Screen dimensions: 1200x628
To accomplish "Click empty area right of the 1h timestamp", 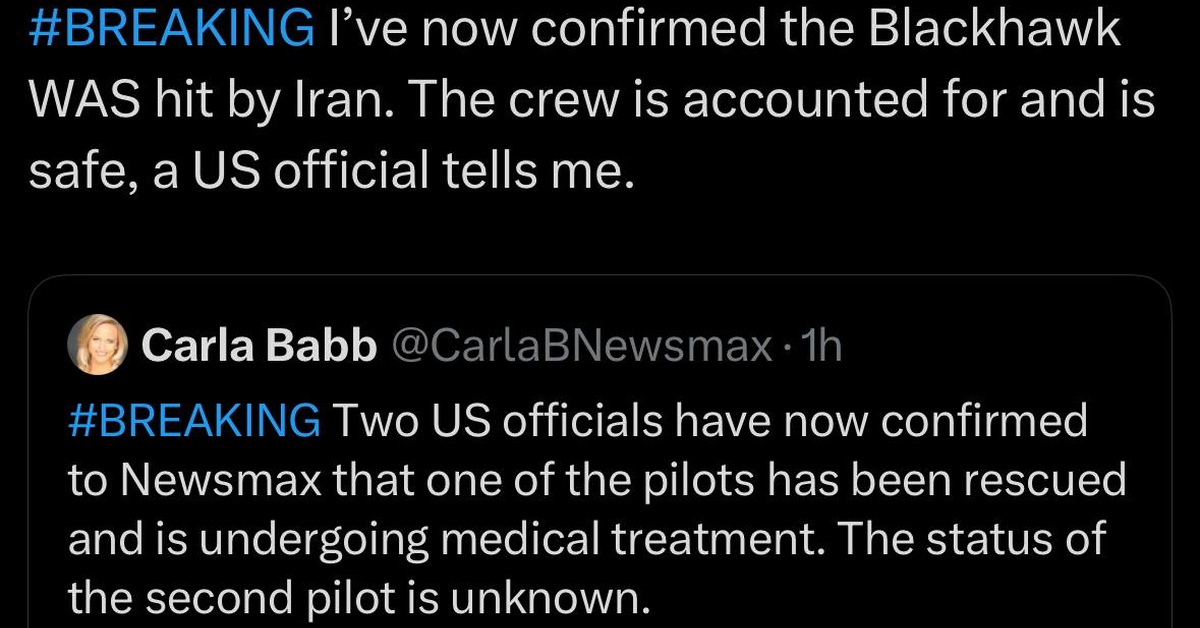I will pyautogui.click(x=1000, y=346).
